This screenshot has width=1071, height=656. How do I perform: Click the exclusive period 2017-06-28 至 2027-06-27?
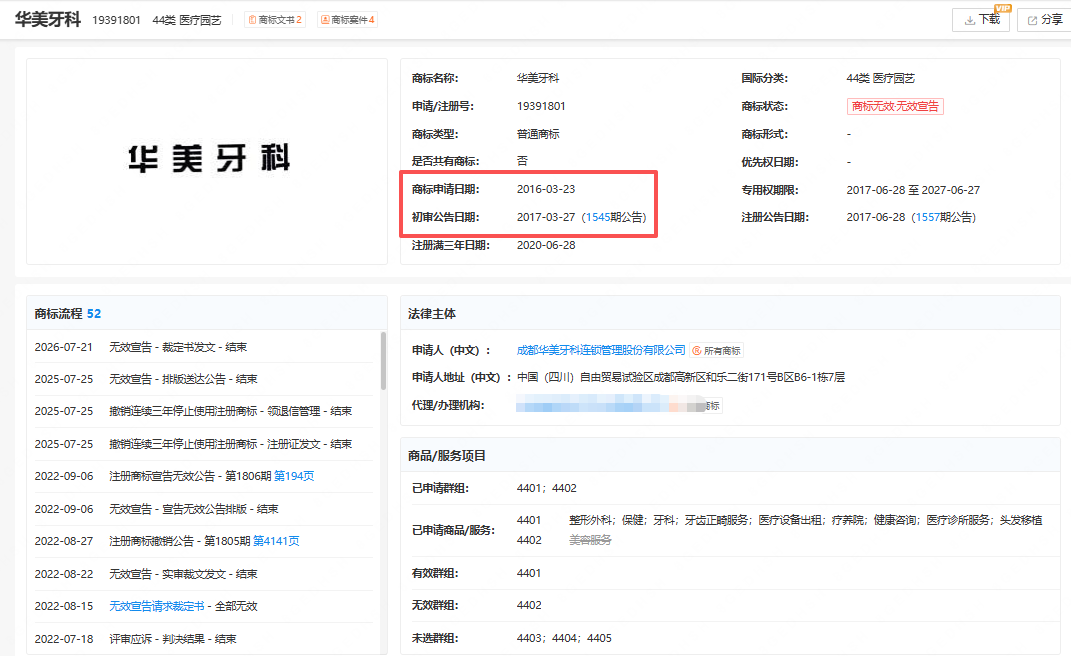(913, 190)
